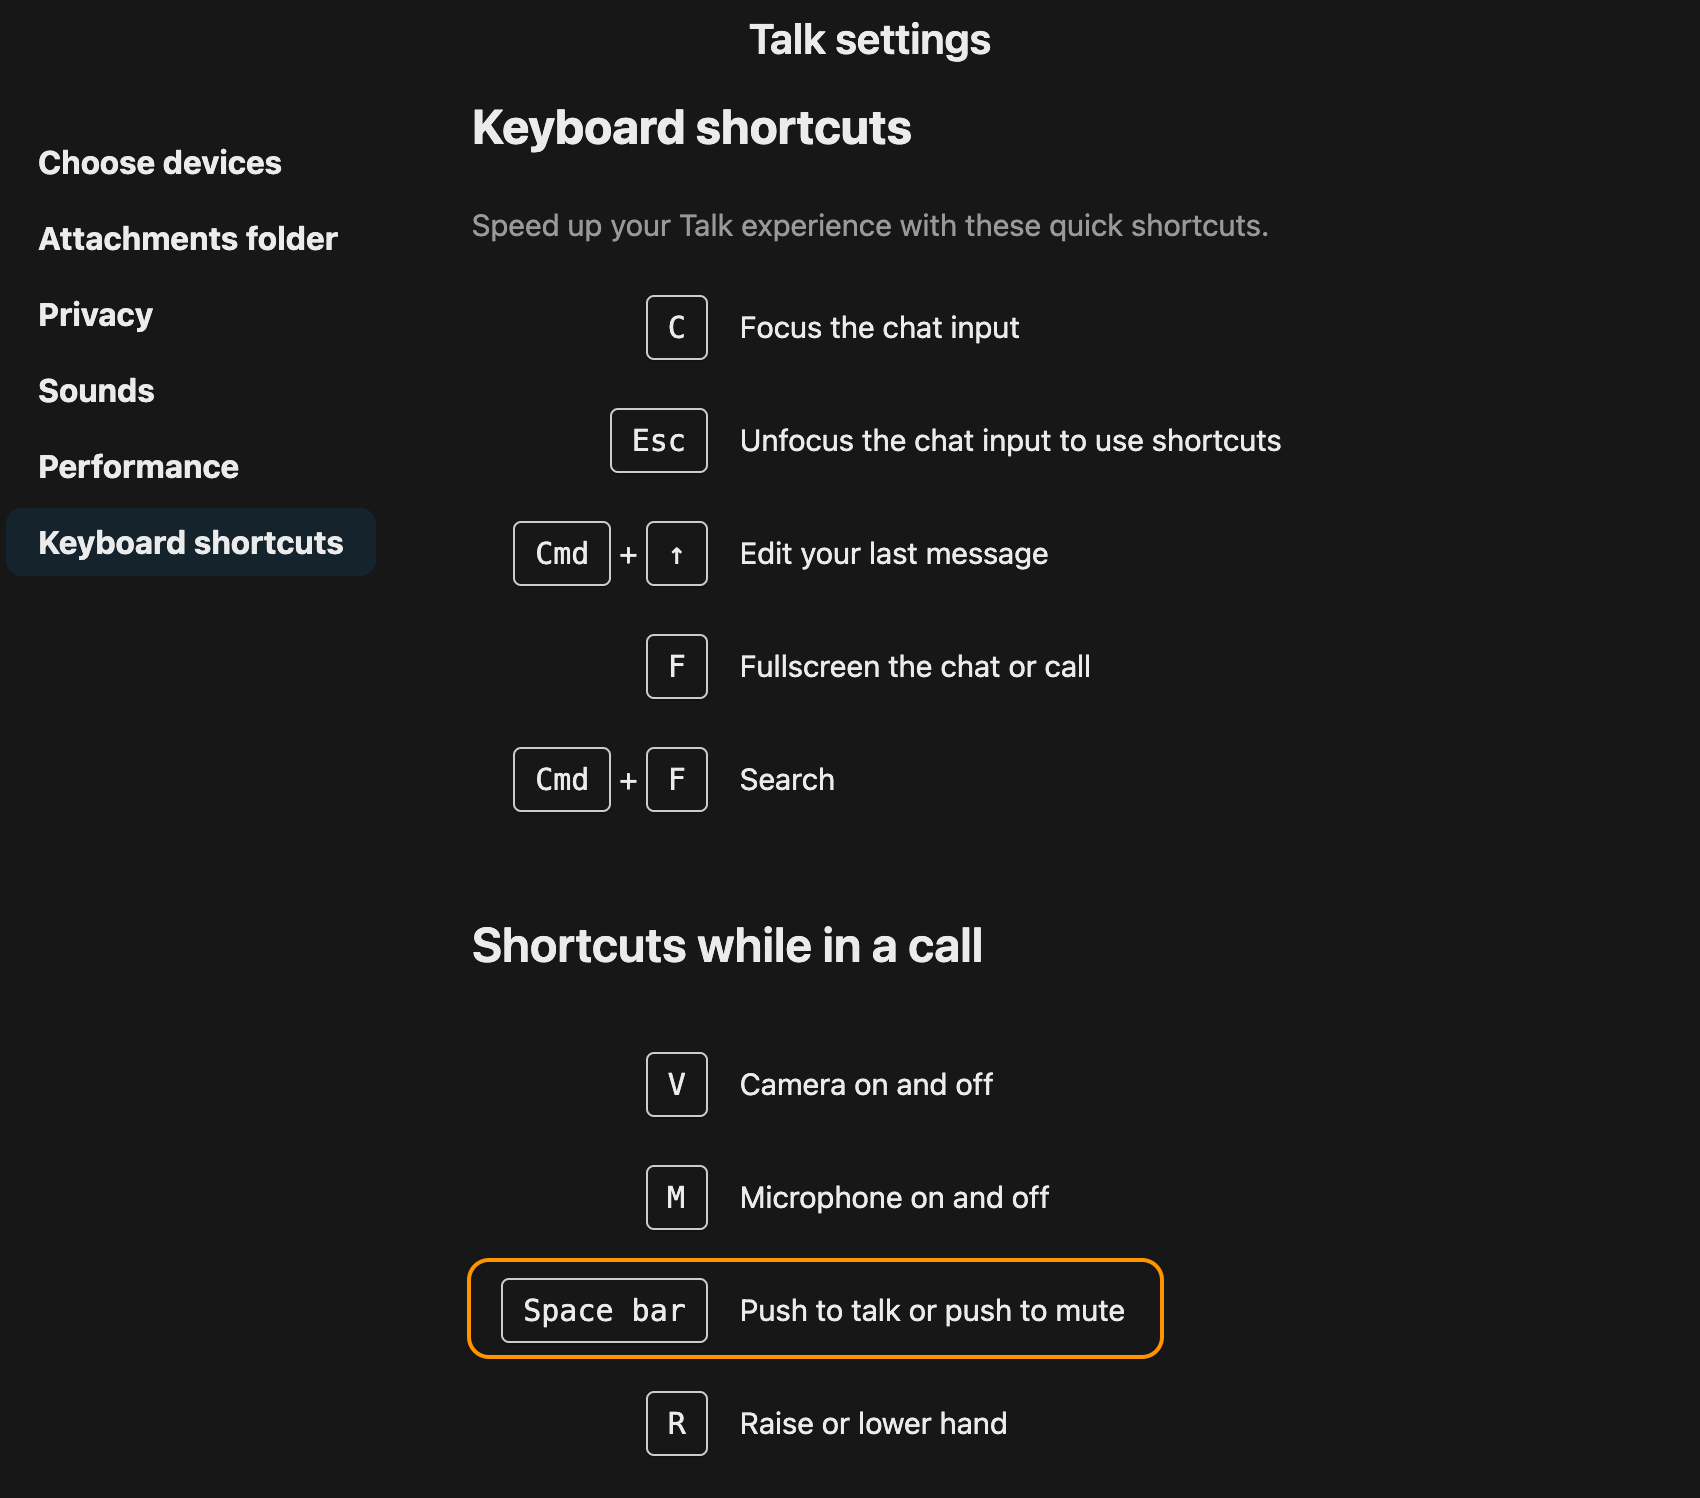
Task: Click the C key cap icon
Action: pos(677,328)
